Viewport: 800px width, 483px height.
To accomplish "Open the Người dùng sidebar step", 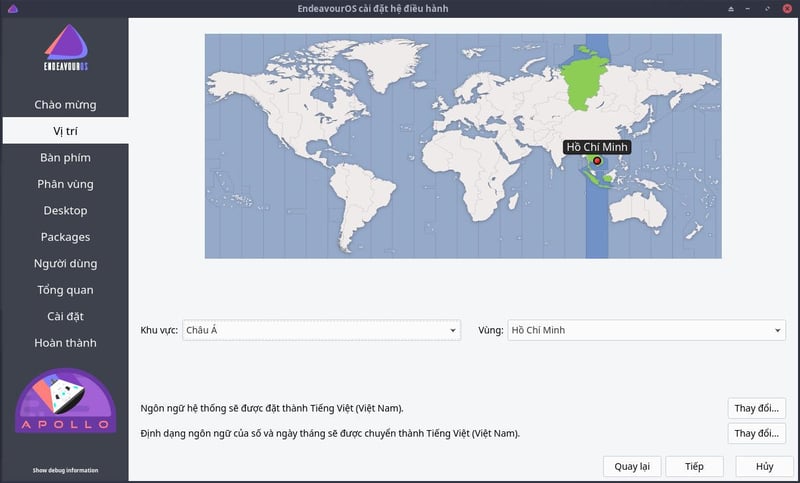I will [65, 264].
